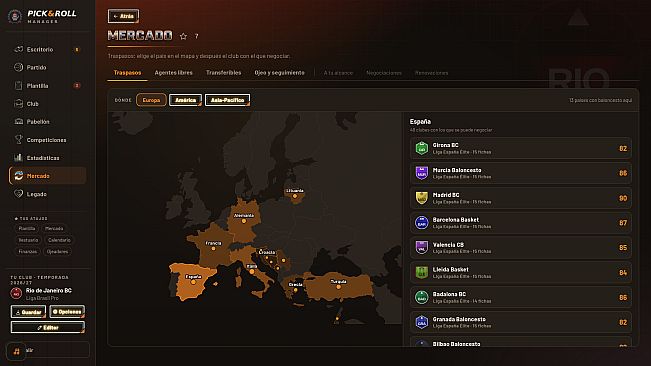The image size is (651, 366).
Task: Click the Editor button
Action: pos(48,327)
